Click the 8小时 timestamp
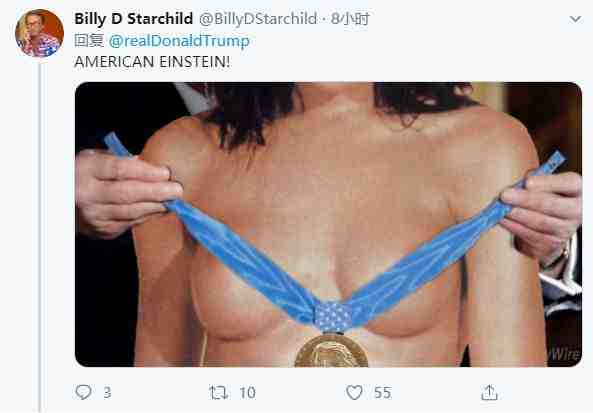 tap(350, 19)
